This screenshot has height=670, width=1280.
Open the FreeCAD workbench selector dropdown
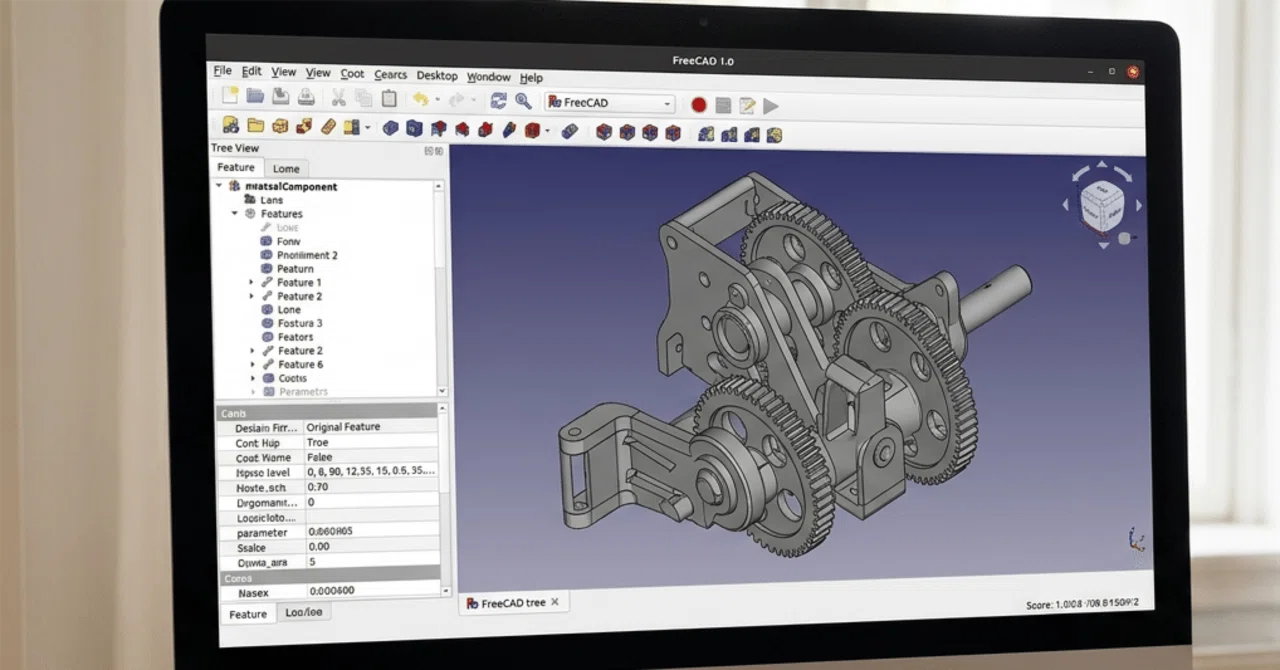pyautogui.click(x=610, y=102)
